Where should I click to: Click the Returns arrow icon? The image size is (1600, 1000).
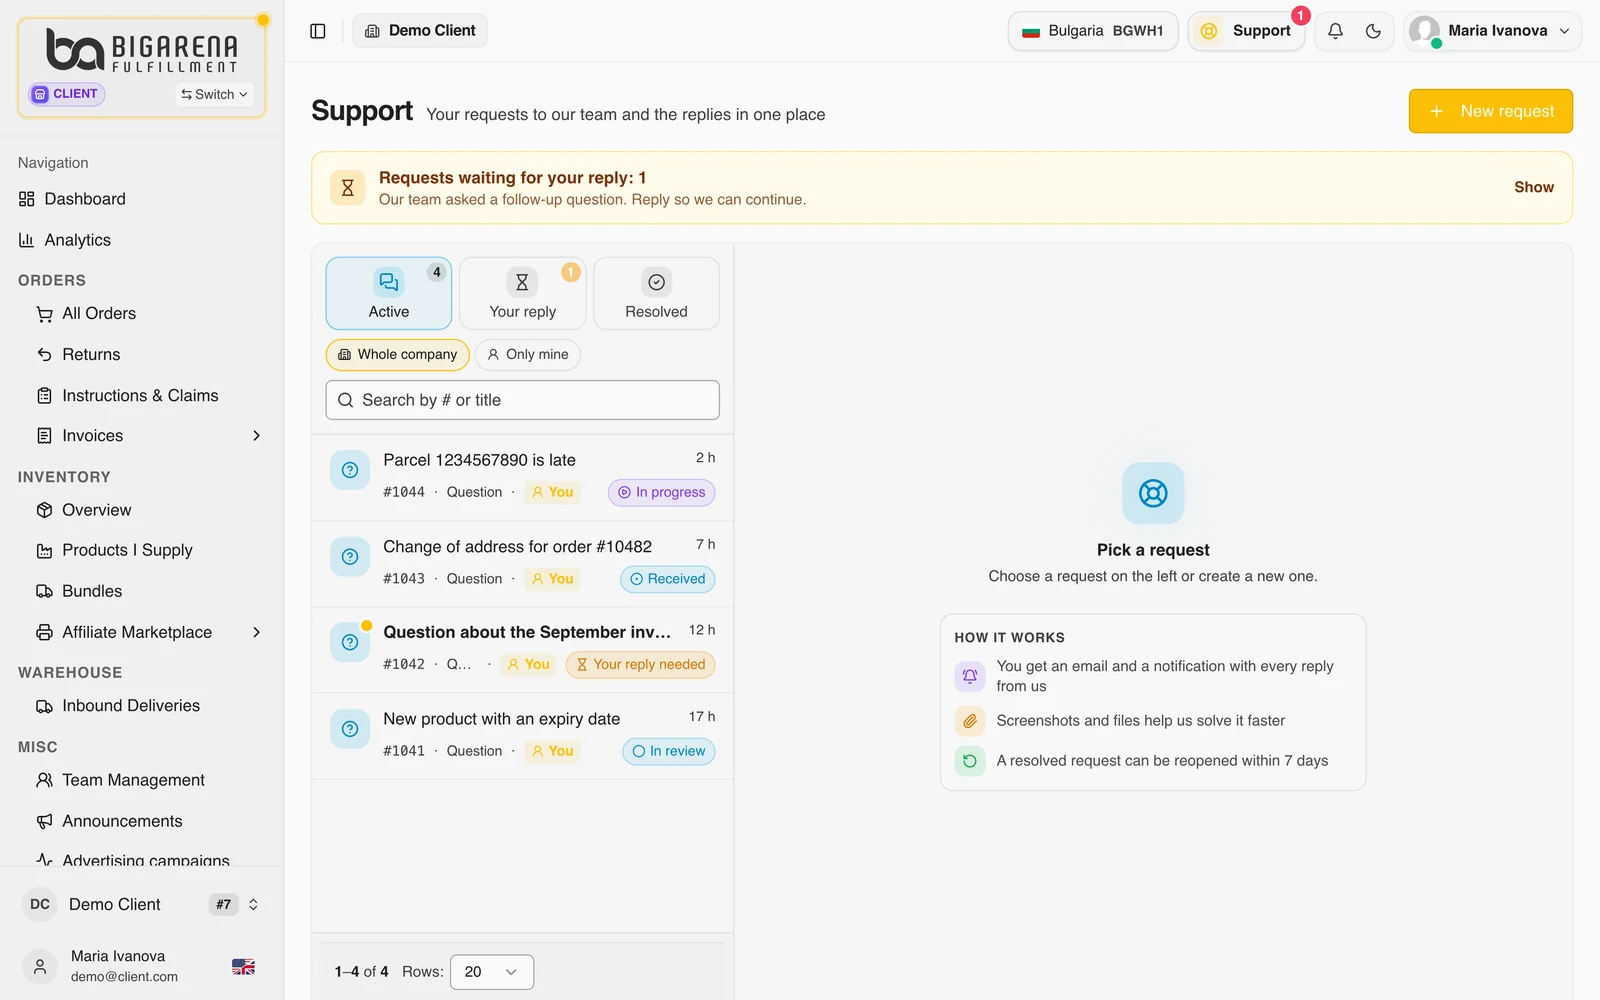(x=44, y=355)
